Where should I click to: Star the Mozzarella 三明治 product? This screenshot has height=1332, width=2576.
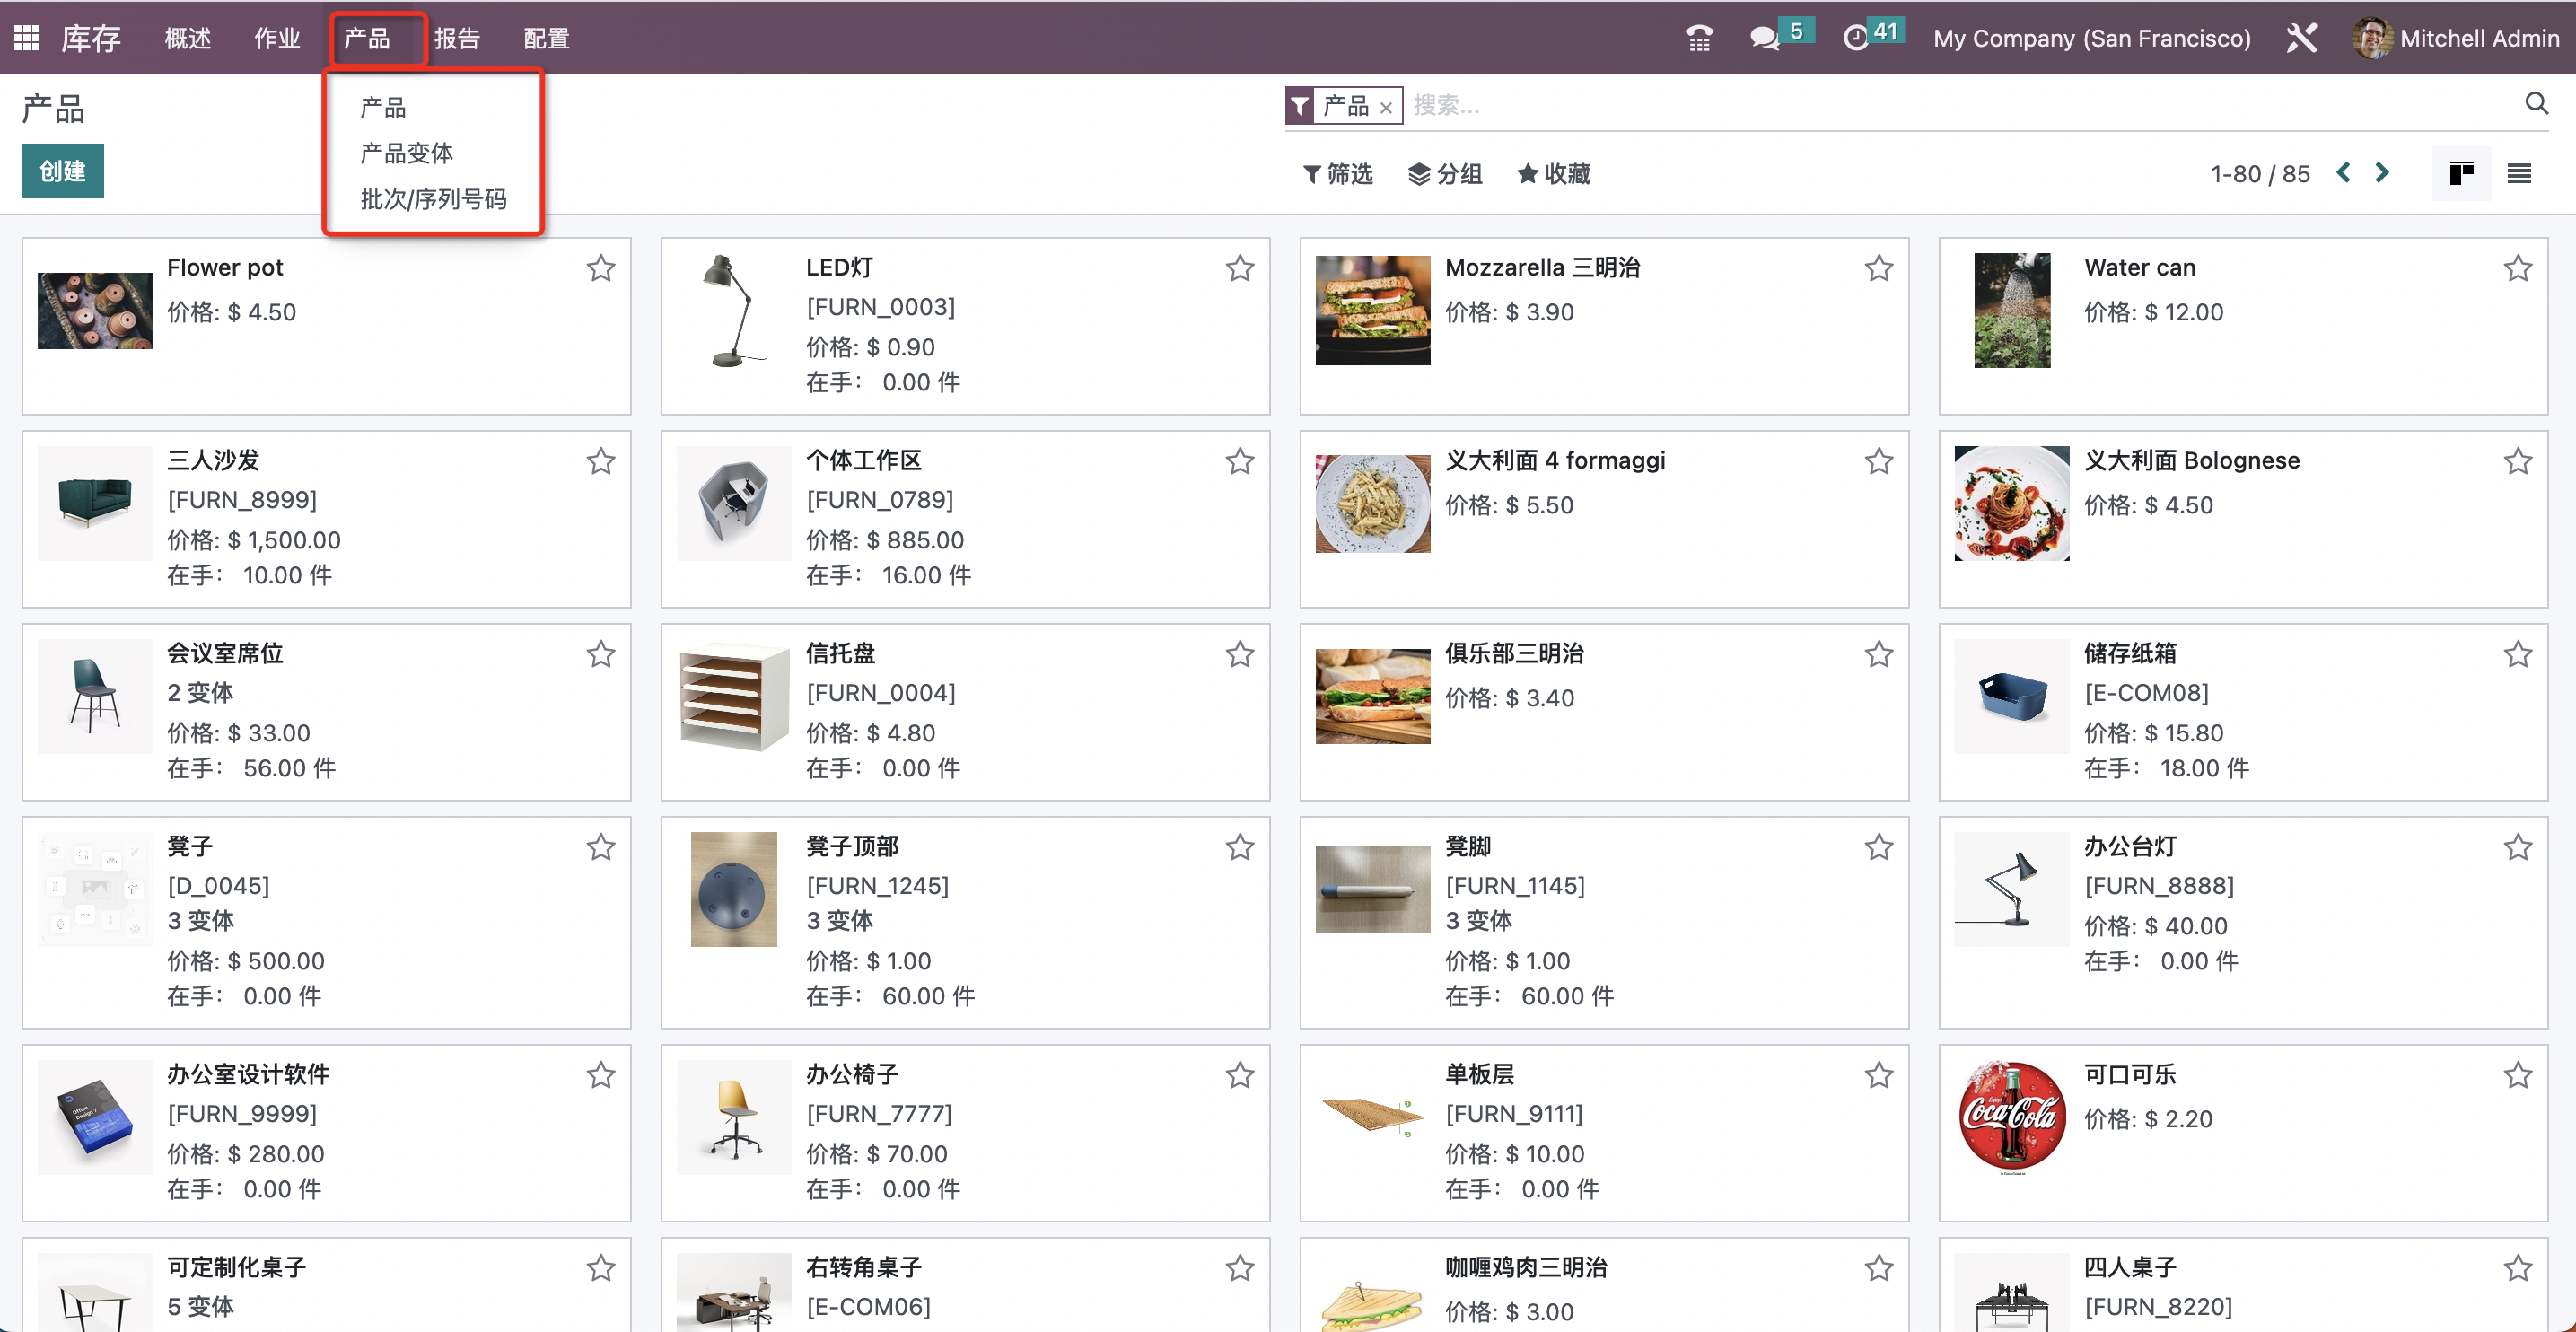coord(1878,268)
